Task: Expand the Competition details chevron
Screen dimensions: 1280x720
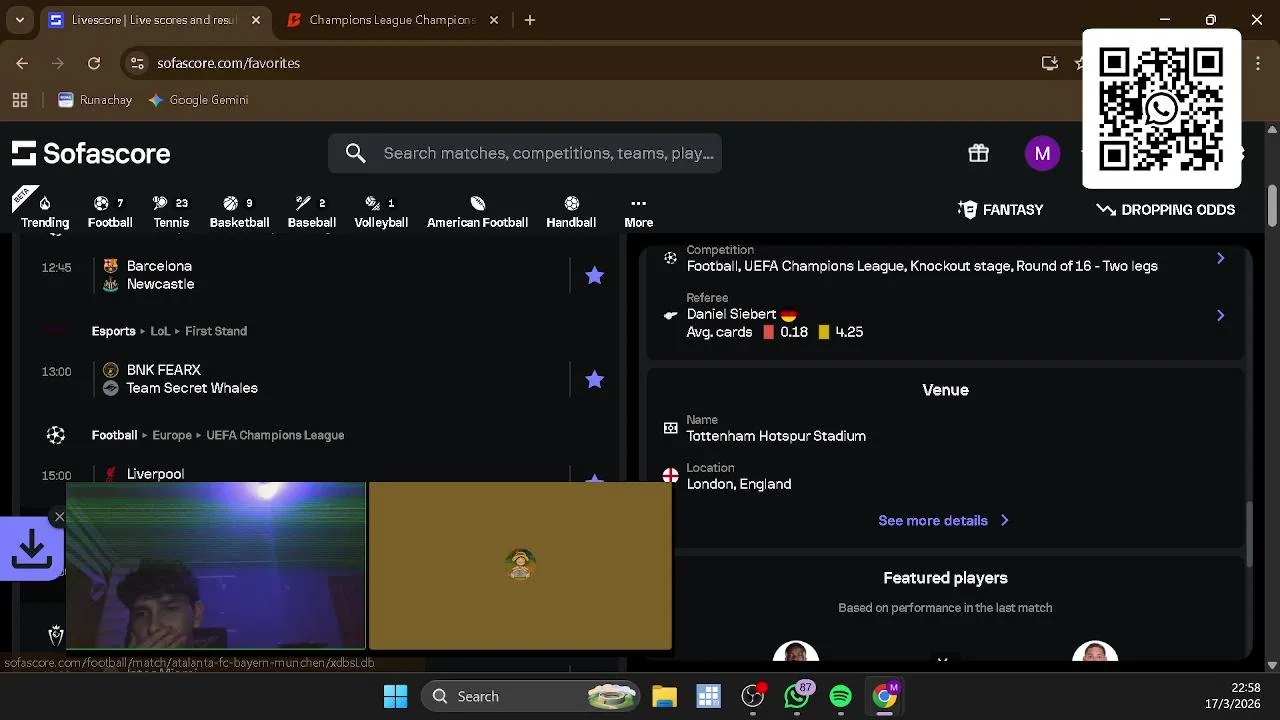Action: 1220,258
